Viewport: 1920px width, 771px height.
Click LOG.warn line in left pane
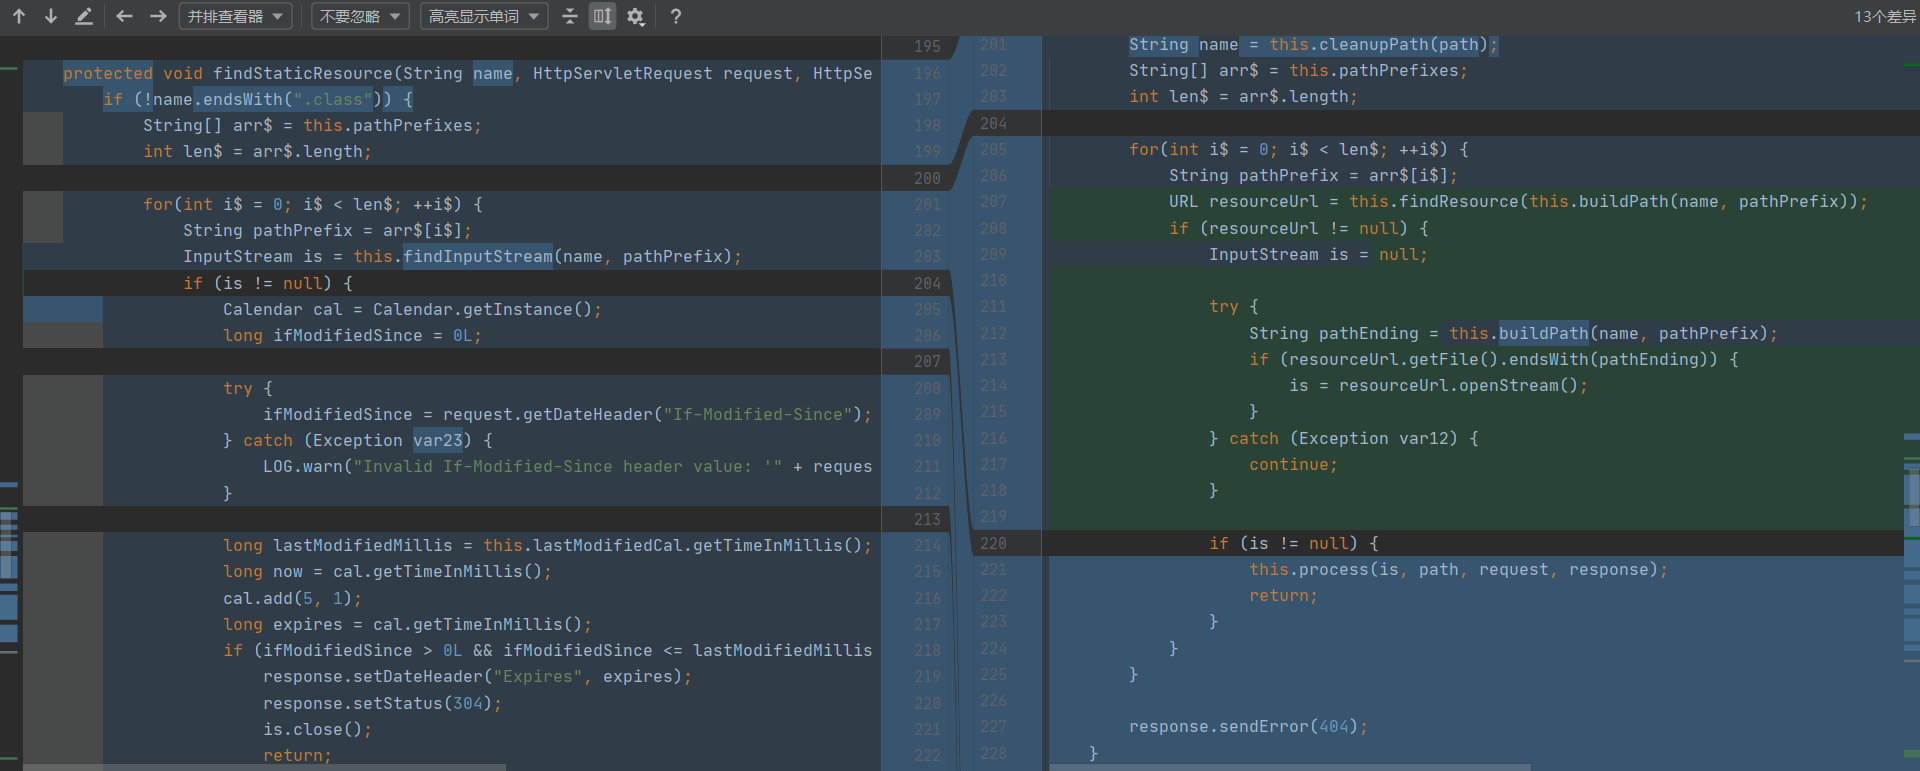(x=567, y=466)
